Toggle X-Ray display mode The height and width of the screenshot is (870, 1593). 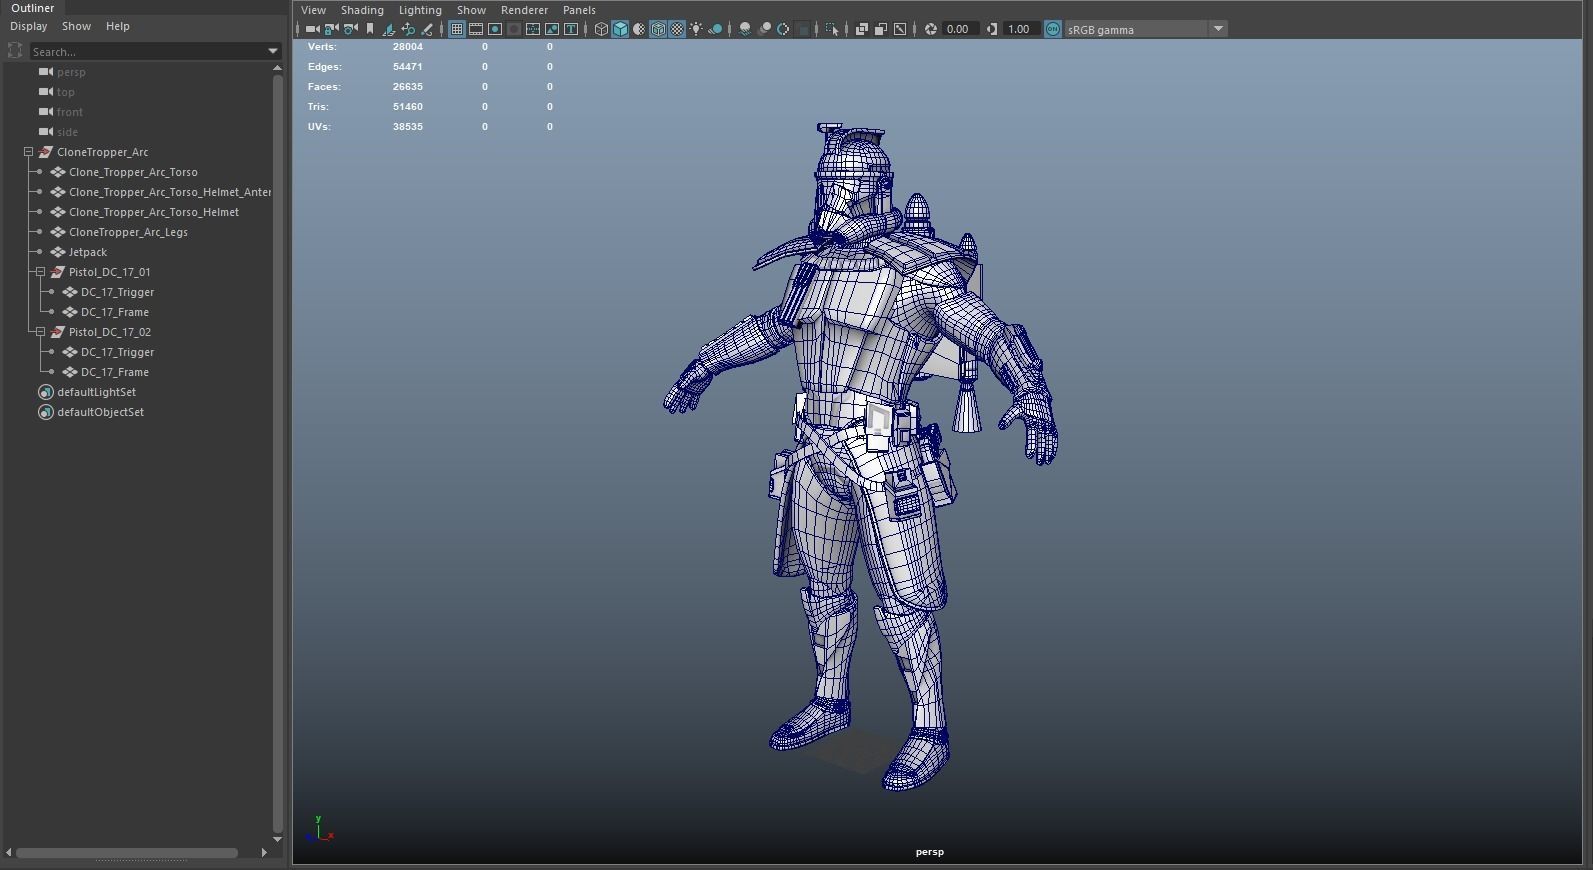[862, 29]
